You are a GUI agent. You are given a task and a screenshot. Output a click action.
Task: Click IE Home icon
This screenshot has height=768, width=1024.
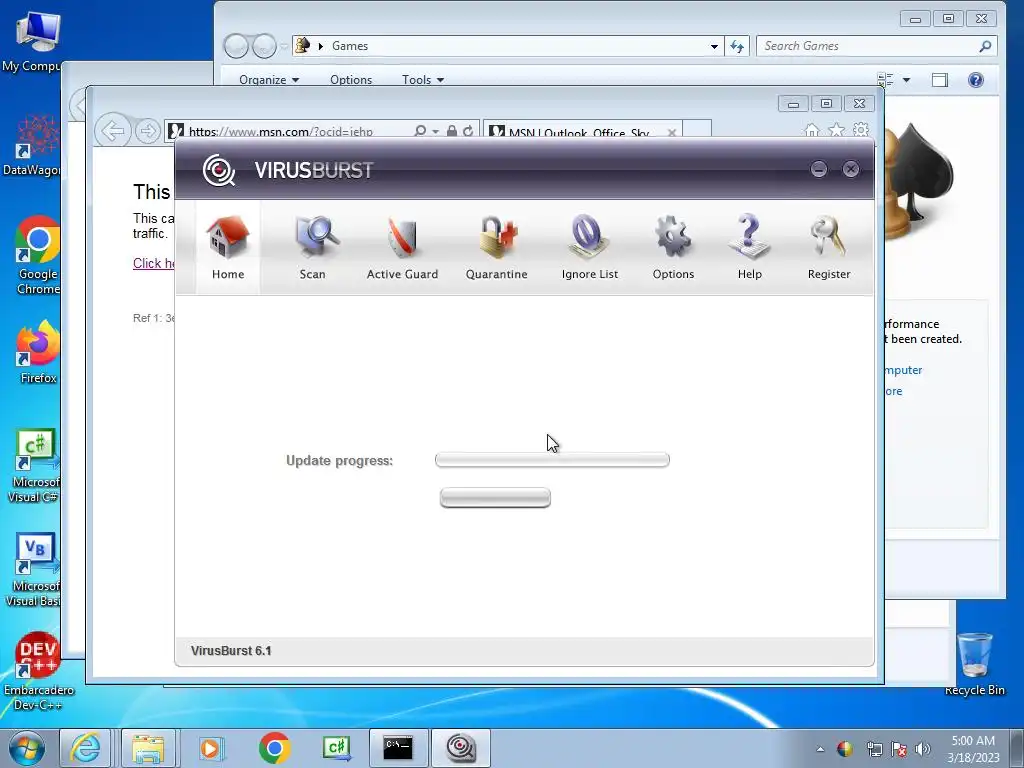point(812,130)
